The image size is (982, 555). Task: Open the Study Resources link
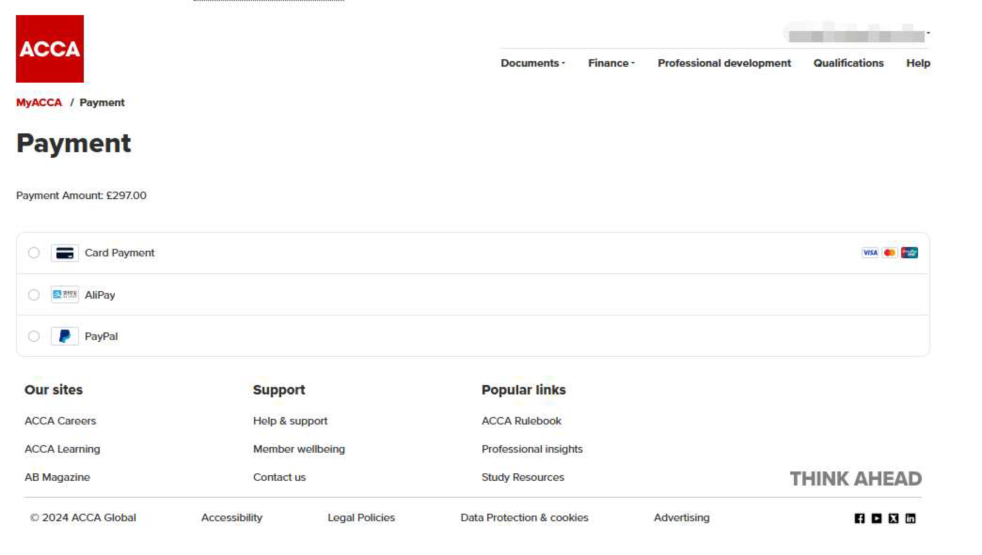522,477
